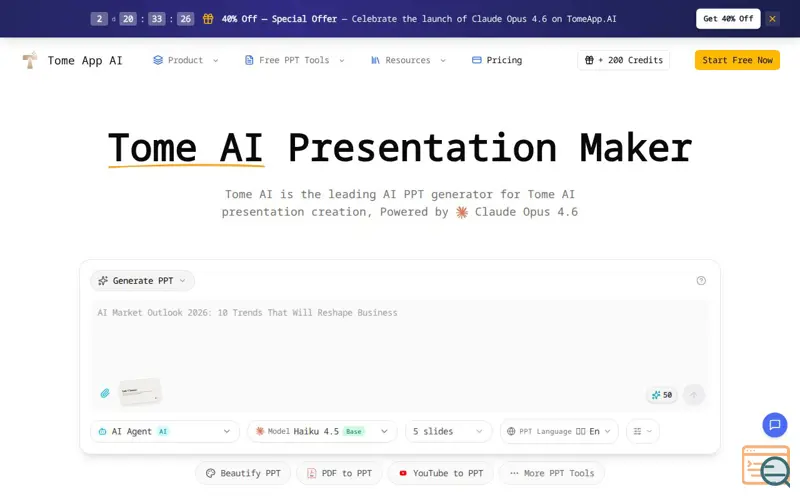Click the Pricing card icon
The width and height of the screenshot is (800, 500).
pos(477,60)
